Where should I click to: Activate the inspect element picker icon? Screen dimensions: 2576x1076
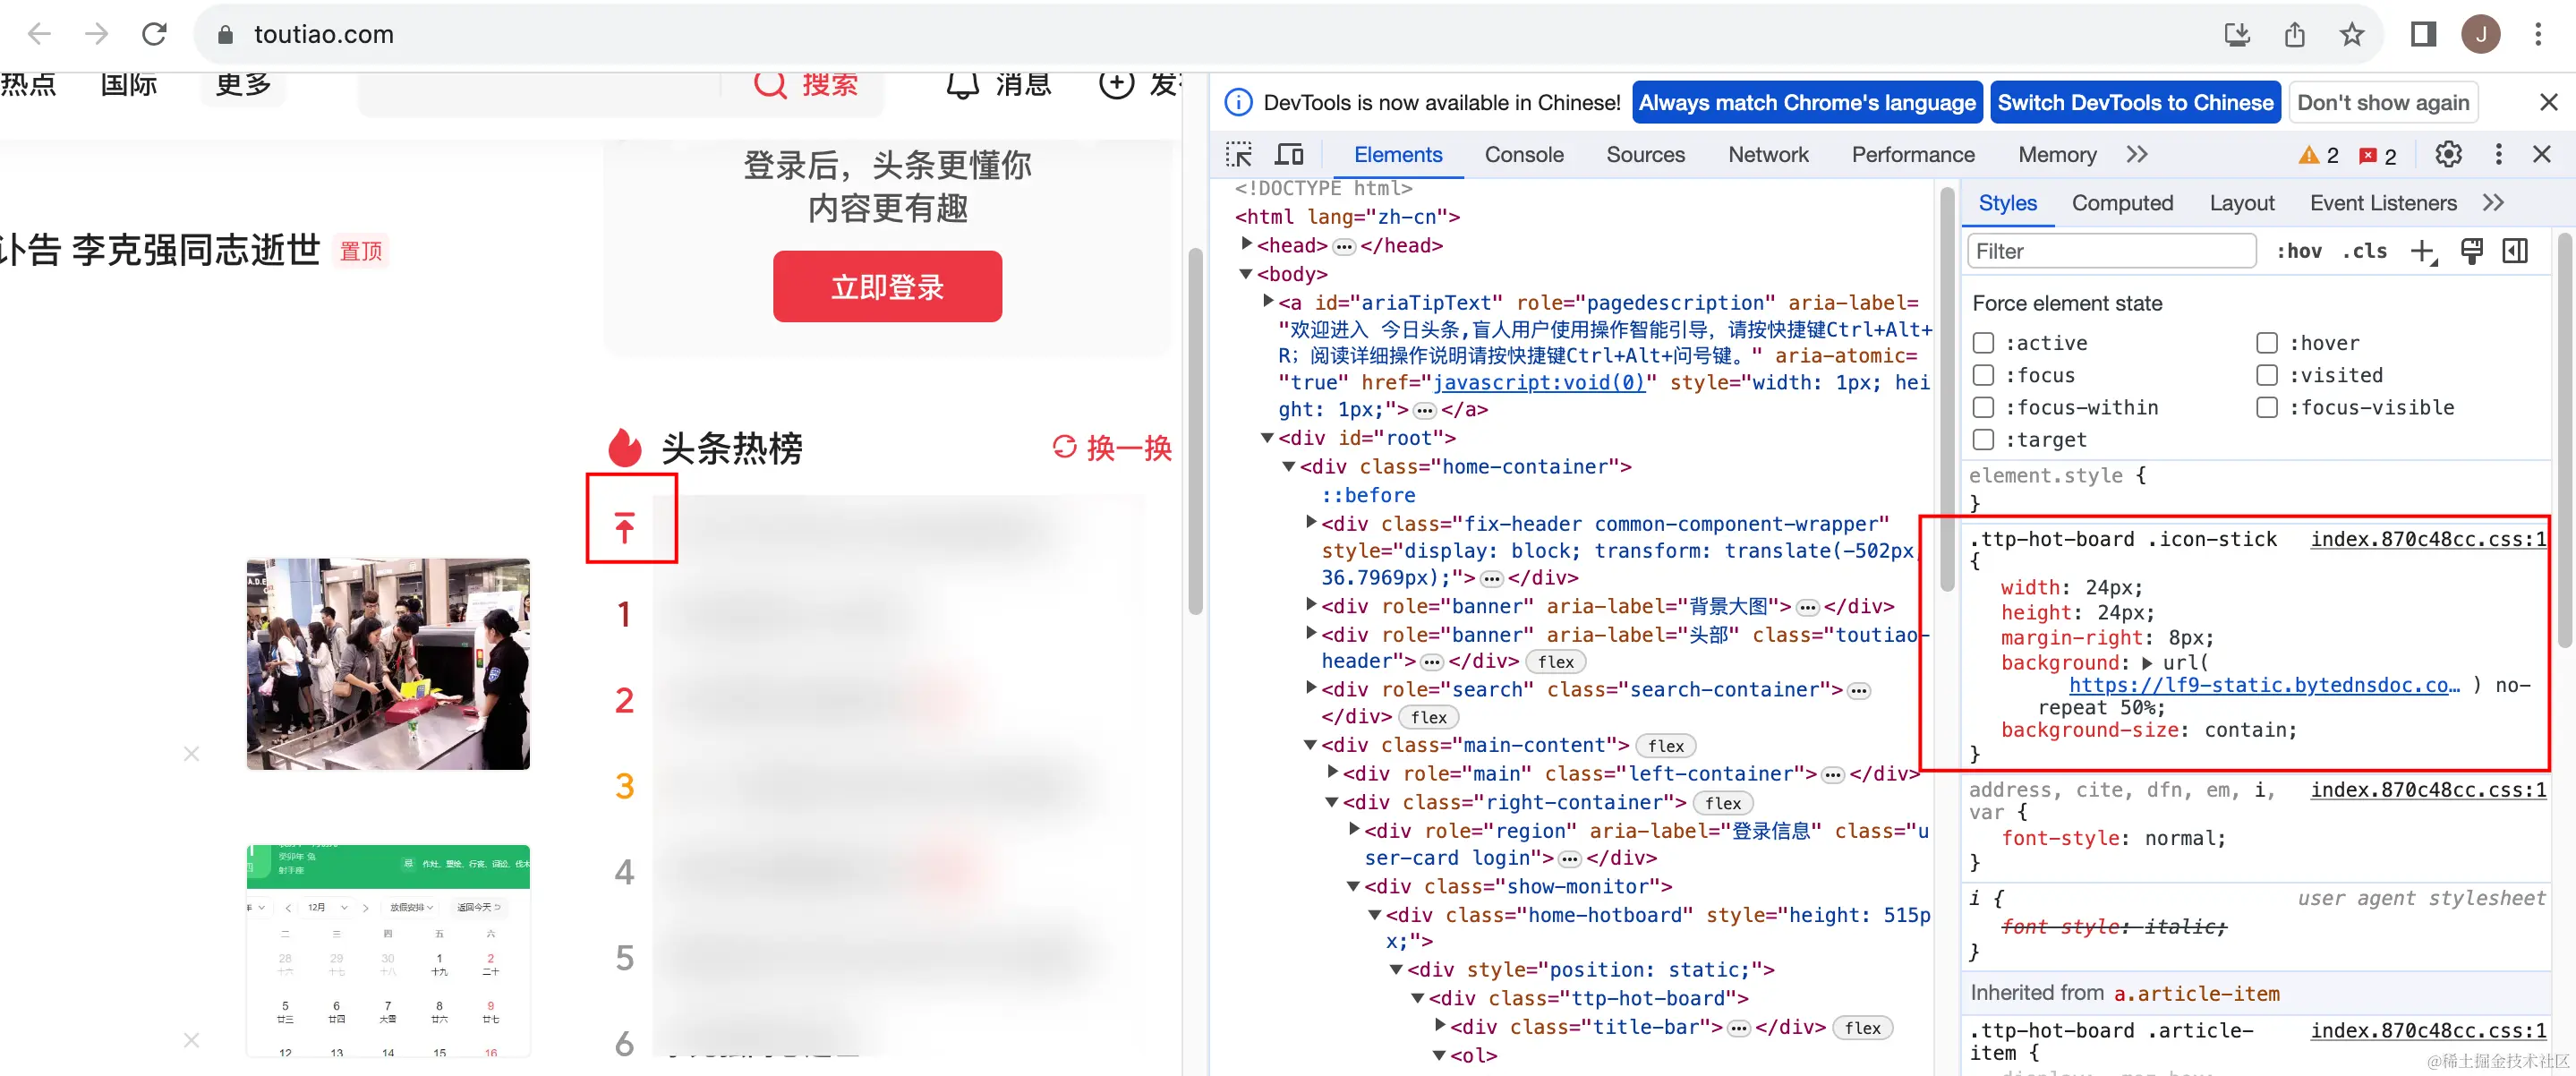pyautogui.click(x=1238, y=155)
